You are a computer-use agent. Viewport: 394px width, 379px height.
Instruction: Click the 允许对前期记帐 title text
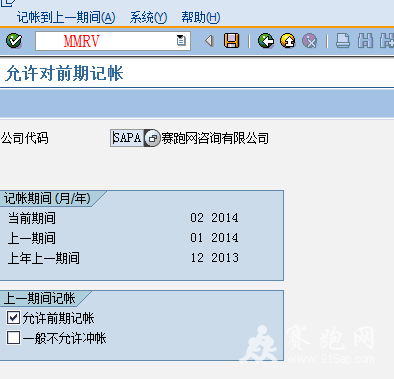click(x=64, y=73)
